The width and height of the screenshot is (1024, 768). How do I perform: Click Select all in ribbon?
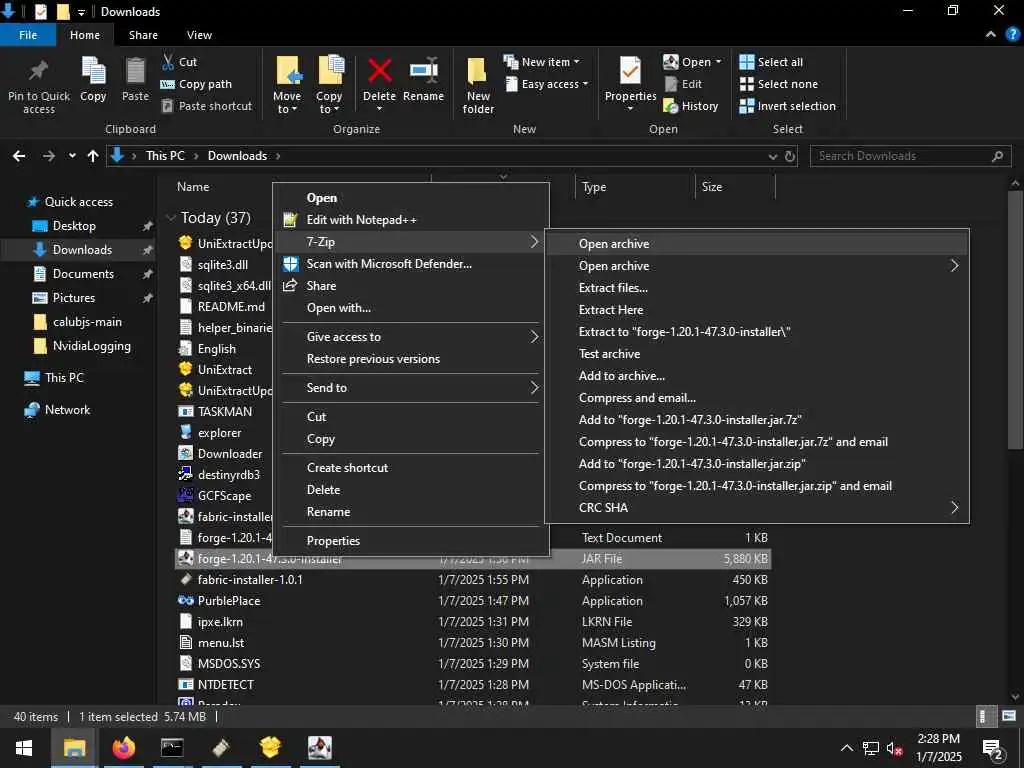click(x=771, y=62)
